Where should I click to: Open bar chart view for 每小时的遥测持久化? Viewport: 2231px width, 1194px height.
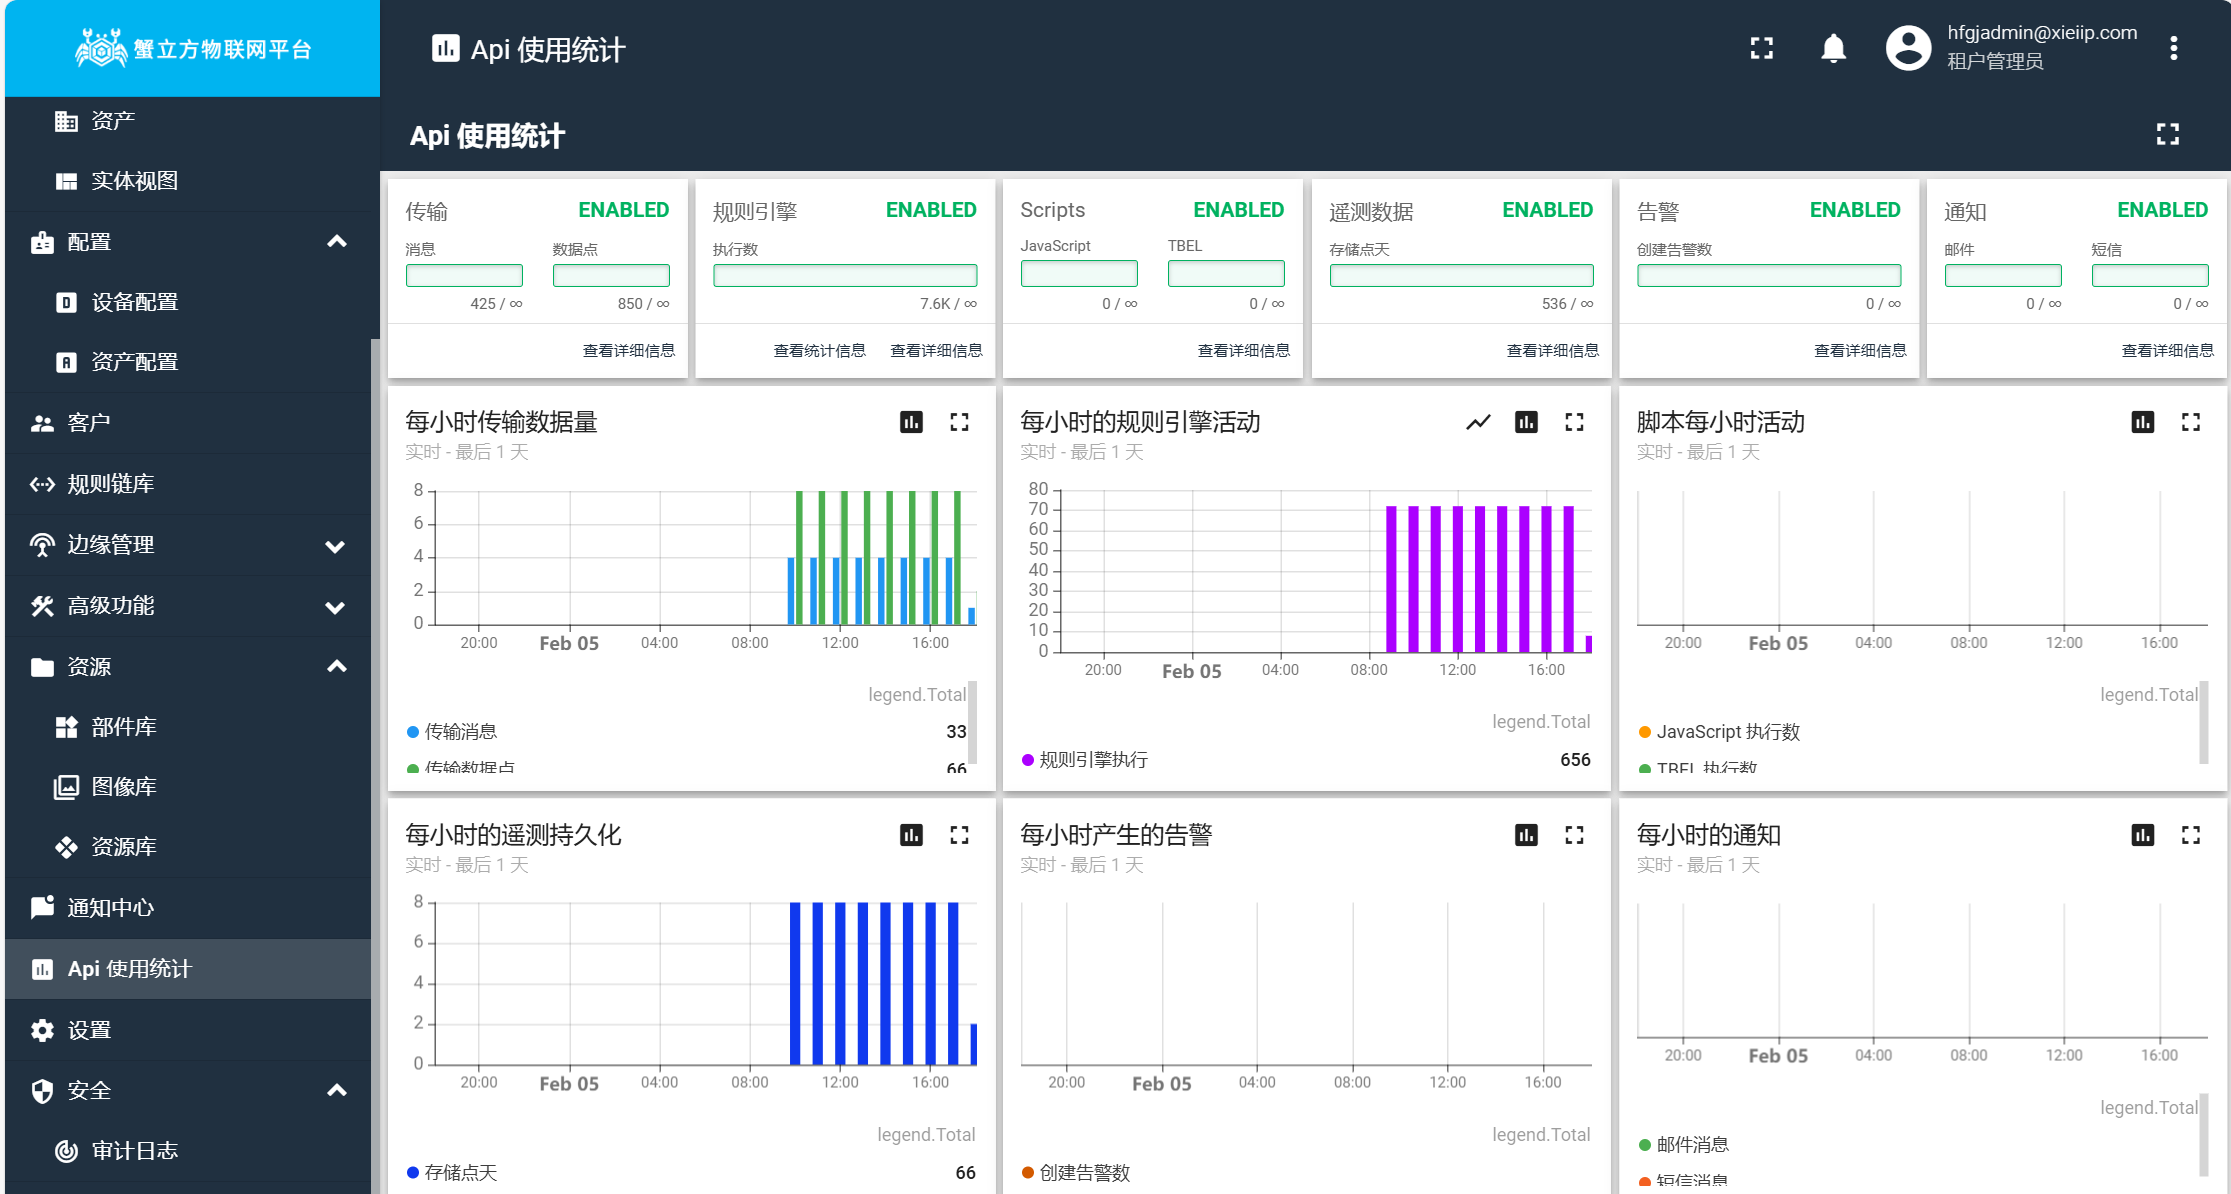(911, 835)
